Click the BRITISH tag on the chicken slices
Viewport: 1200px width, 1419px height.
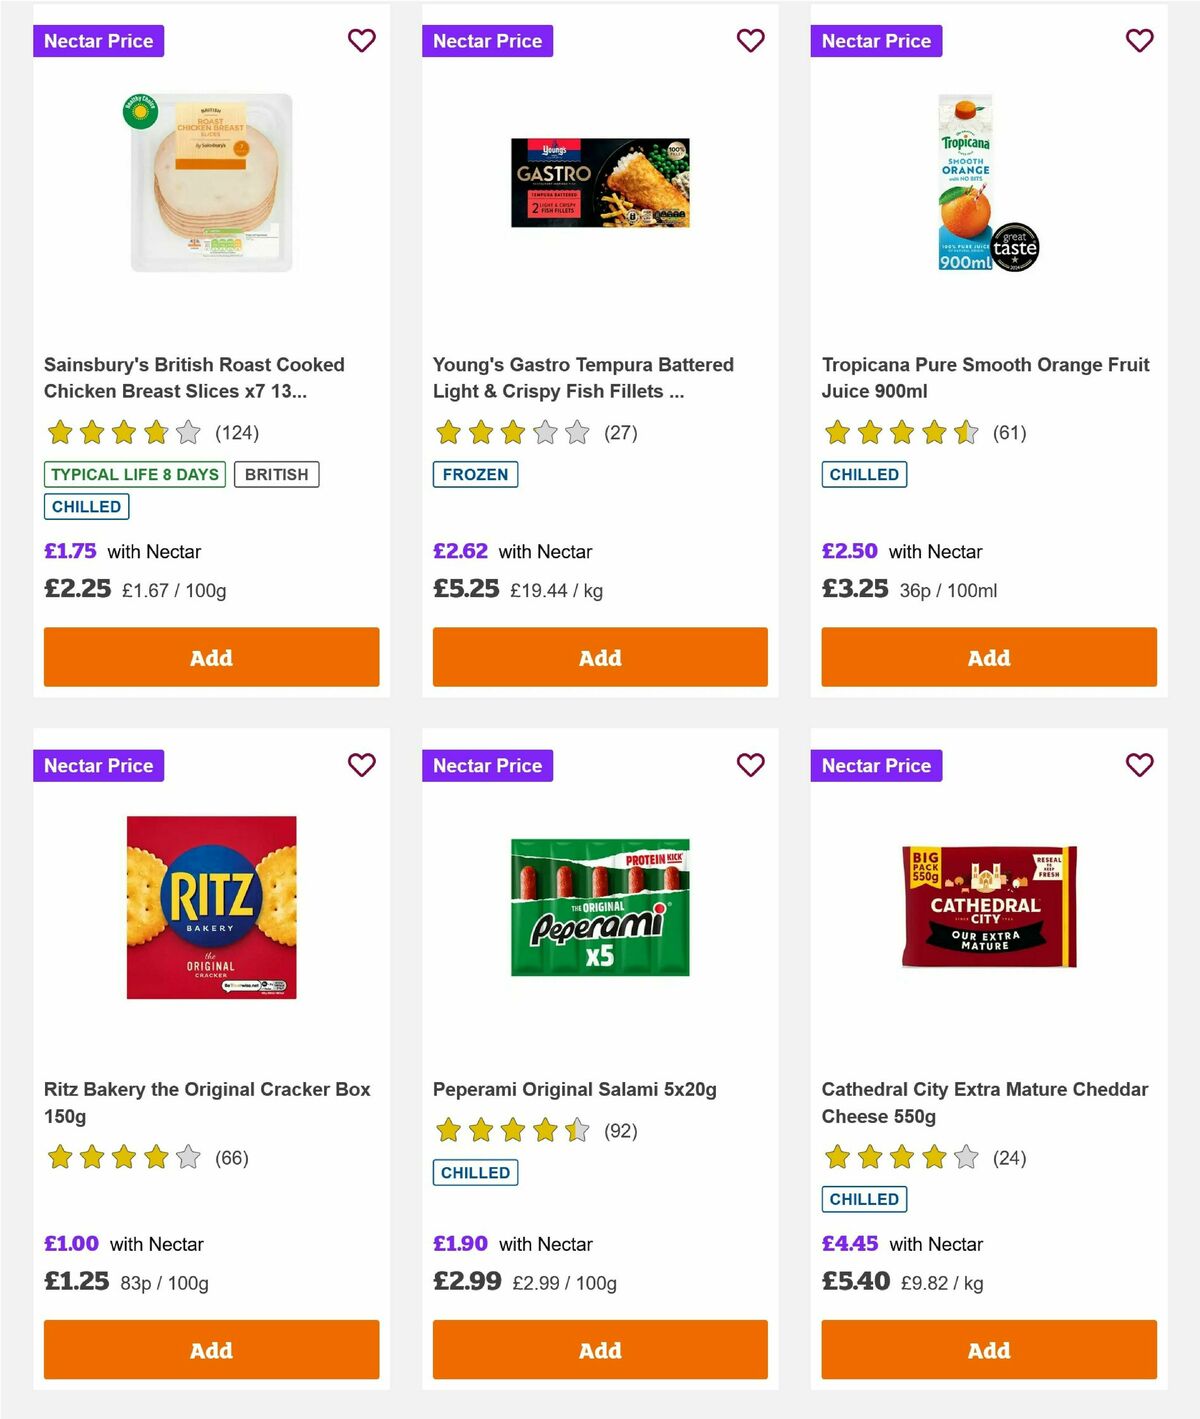click(277, 474)
